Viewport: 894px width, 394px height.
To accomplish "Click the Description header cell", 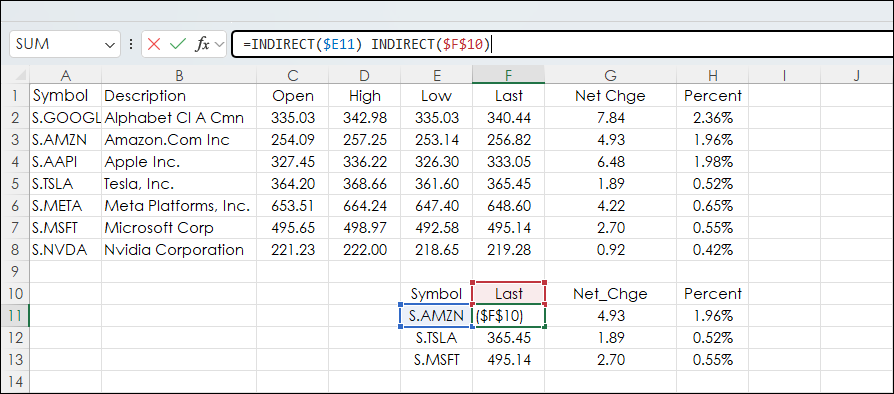I will (x=179, y=95).
